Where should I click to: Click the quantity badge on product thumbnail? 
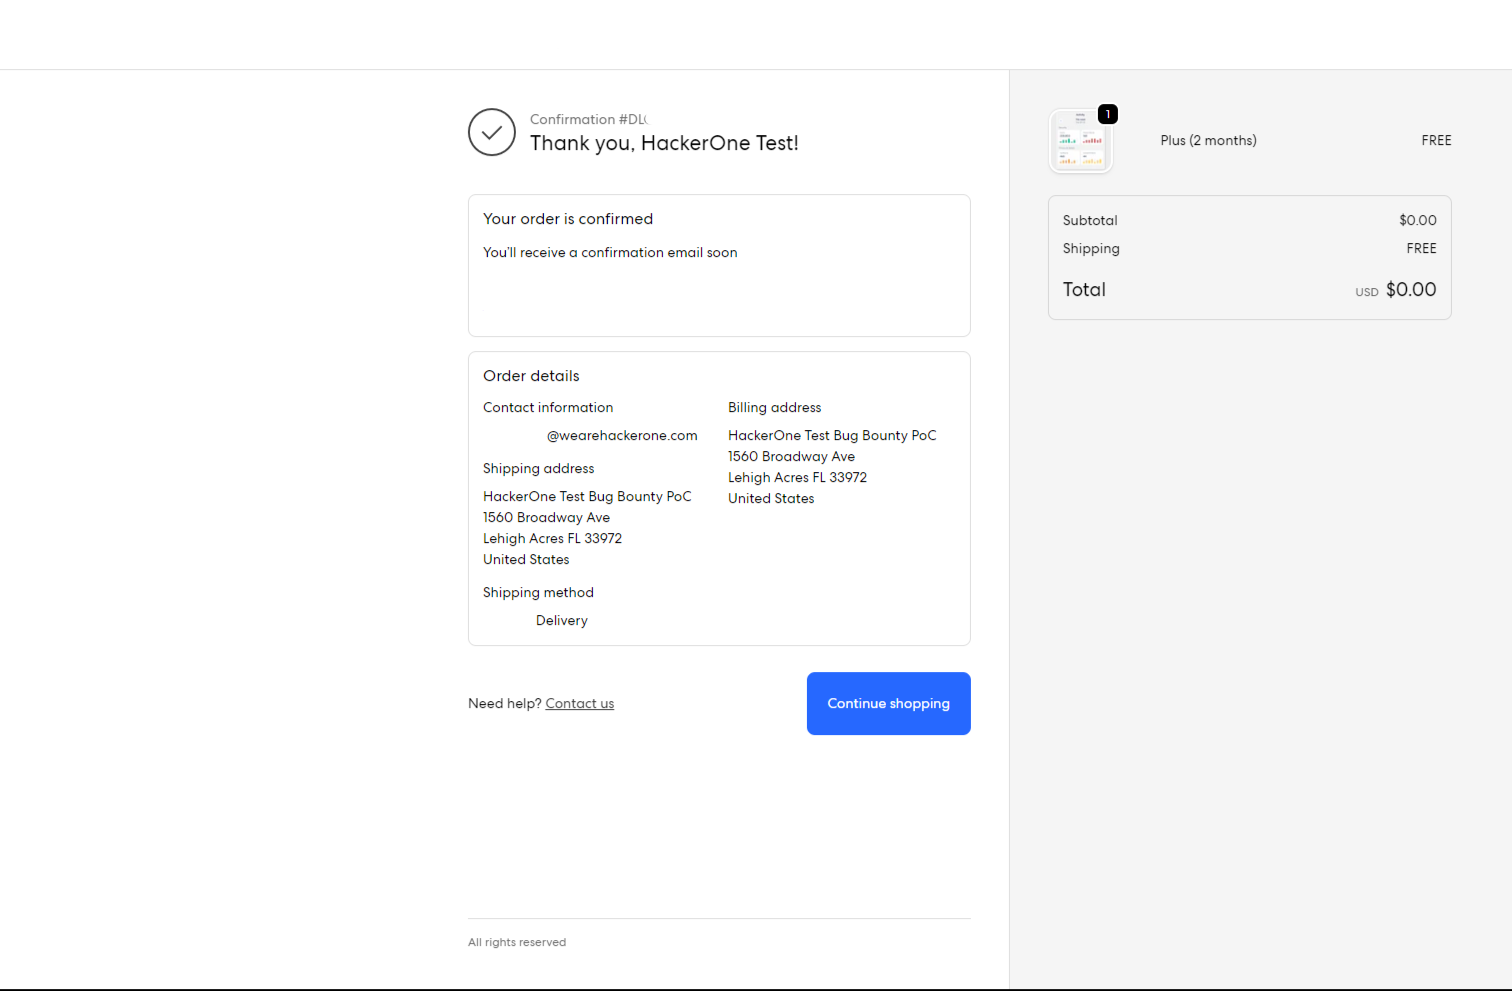coord(1108,114)
